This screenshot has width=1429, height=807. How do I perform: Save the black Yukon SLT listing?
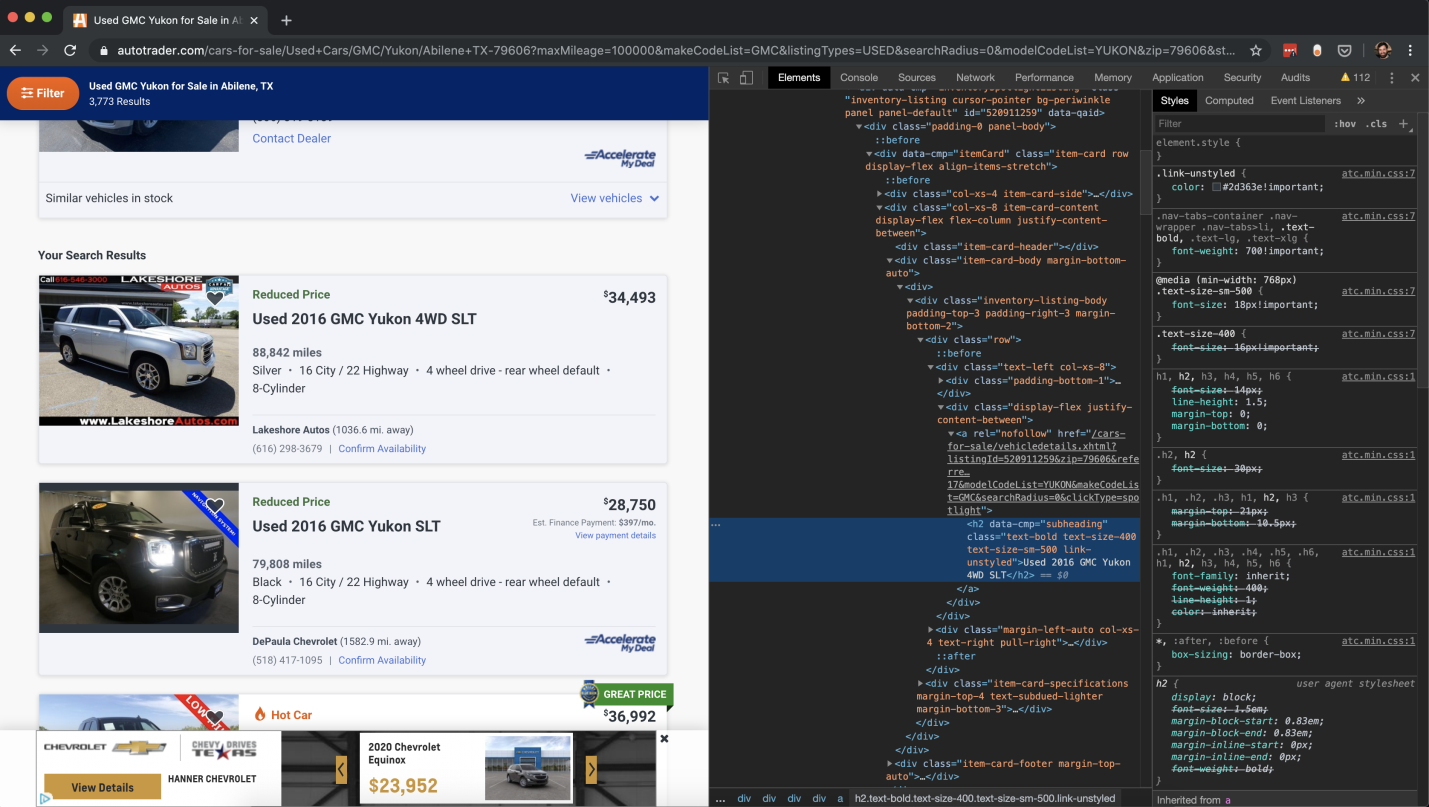215,506
